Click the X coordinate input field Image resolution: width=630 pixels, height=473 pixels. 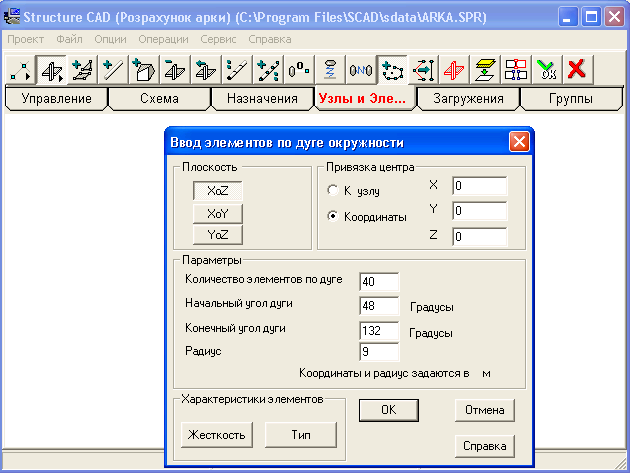click(480, 186)
